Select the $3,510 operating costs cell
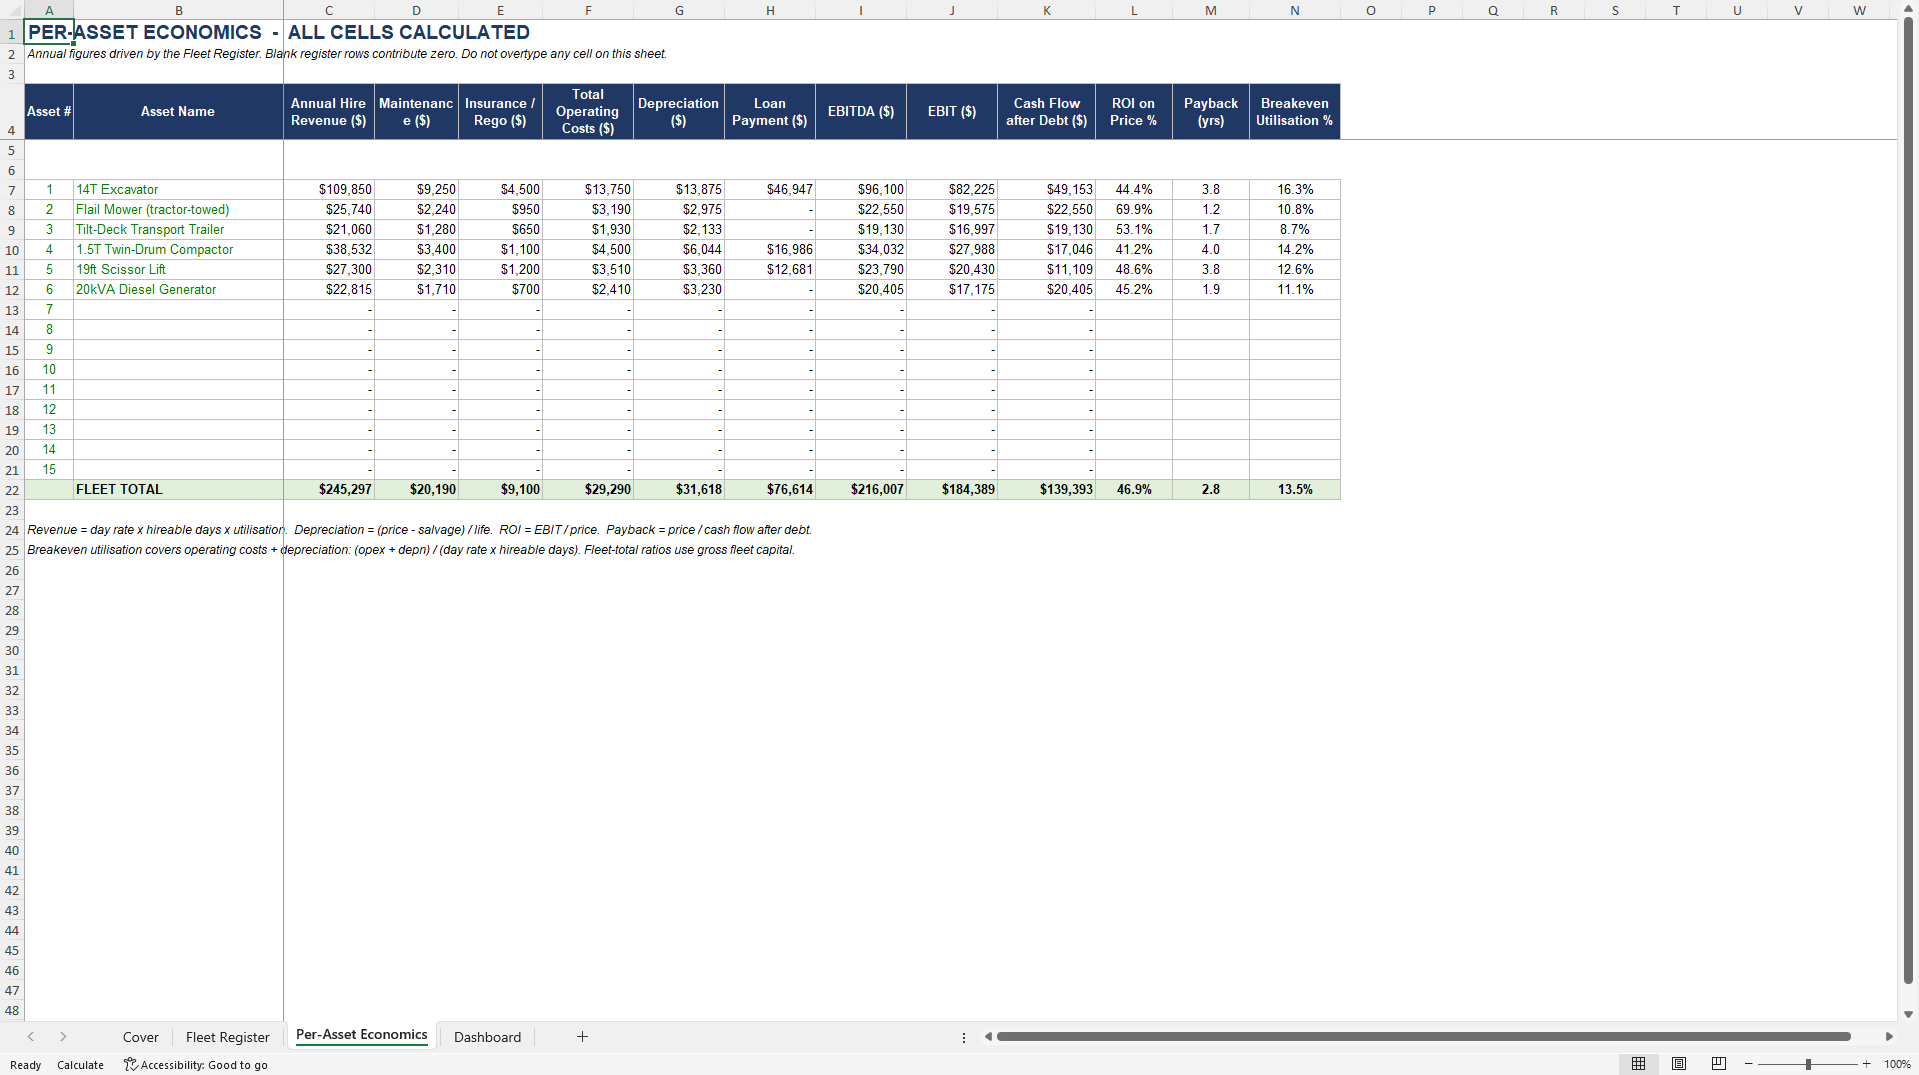Screen dimensions: 1919x1075 [588, 270]
